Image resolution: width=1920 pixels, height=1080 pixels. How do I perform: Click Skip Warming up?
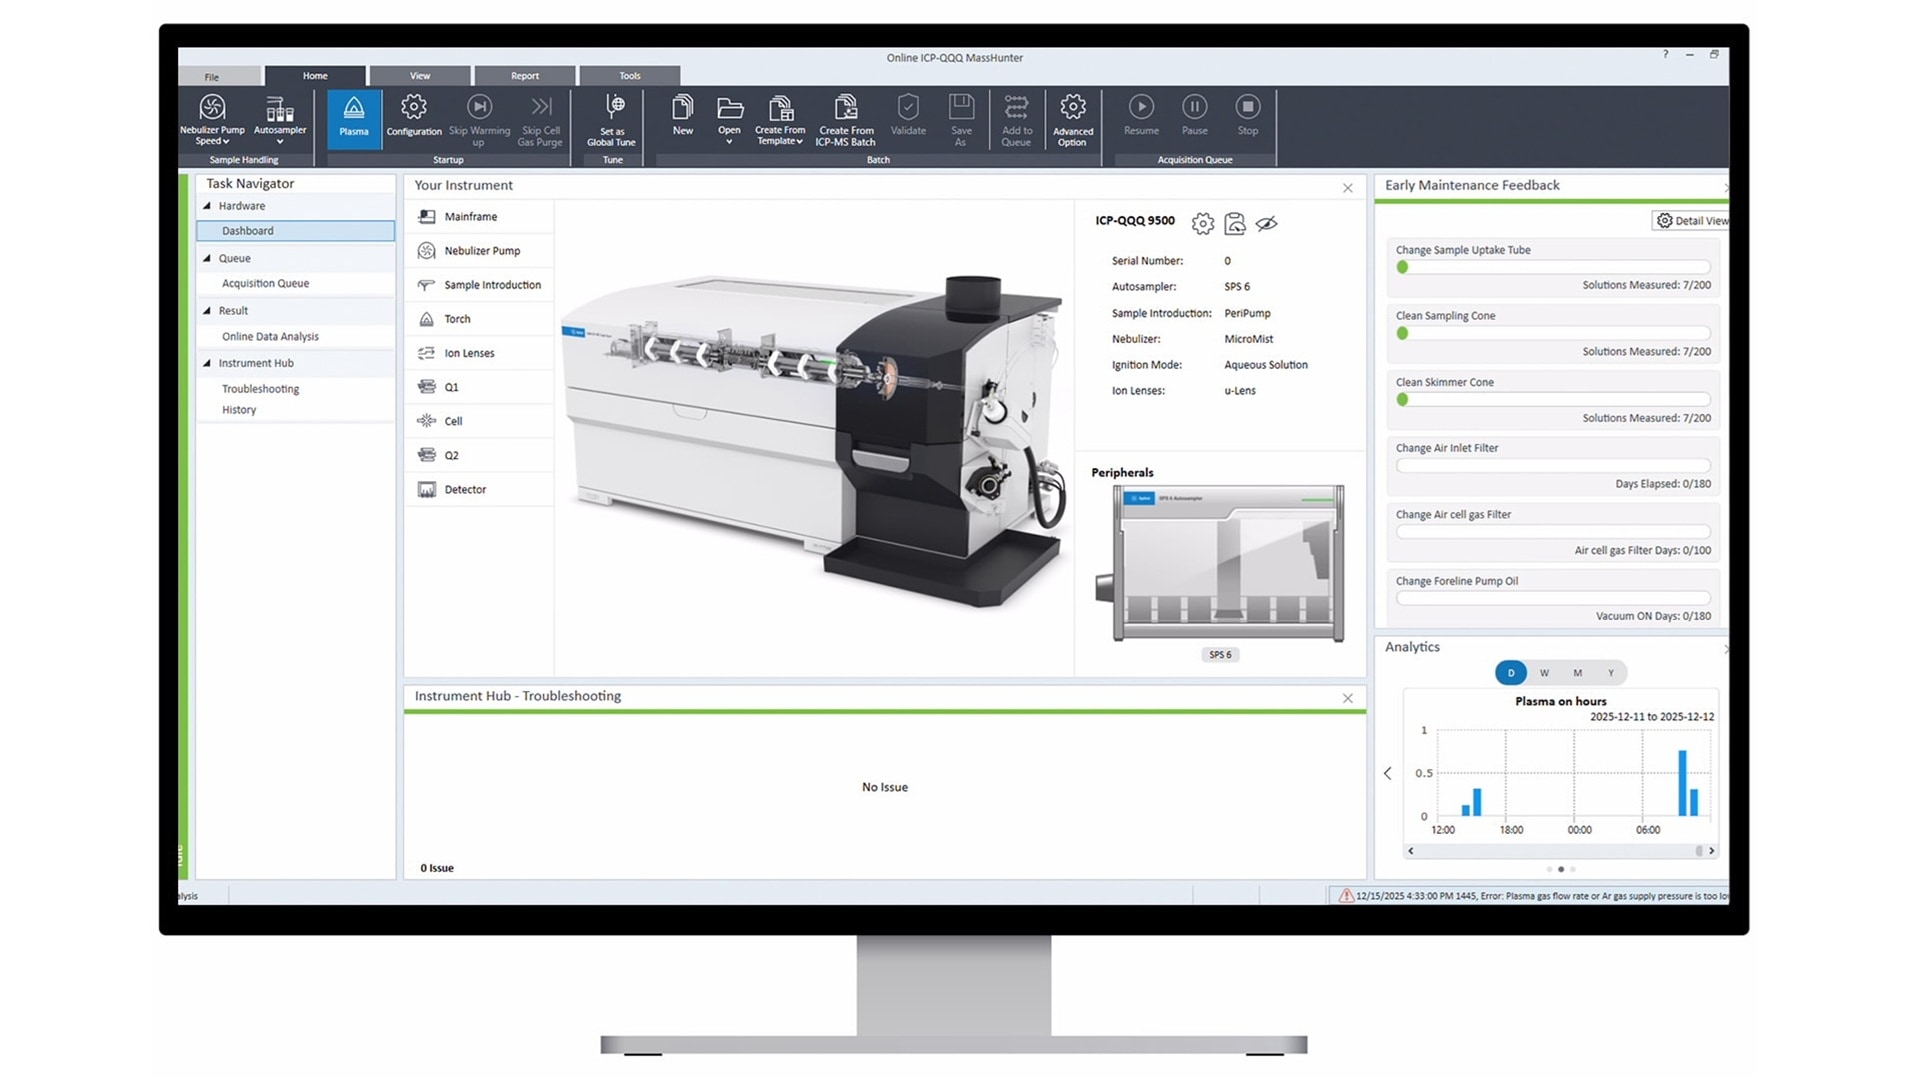coord(479,119)
